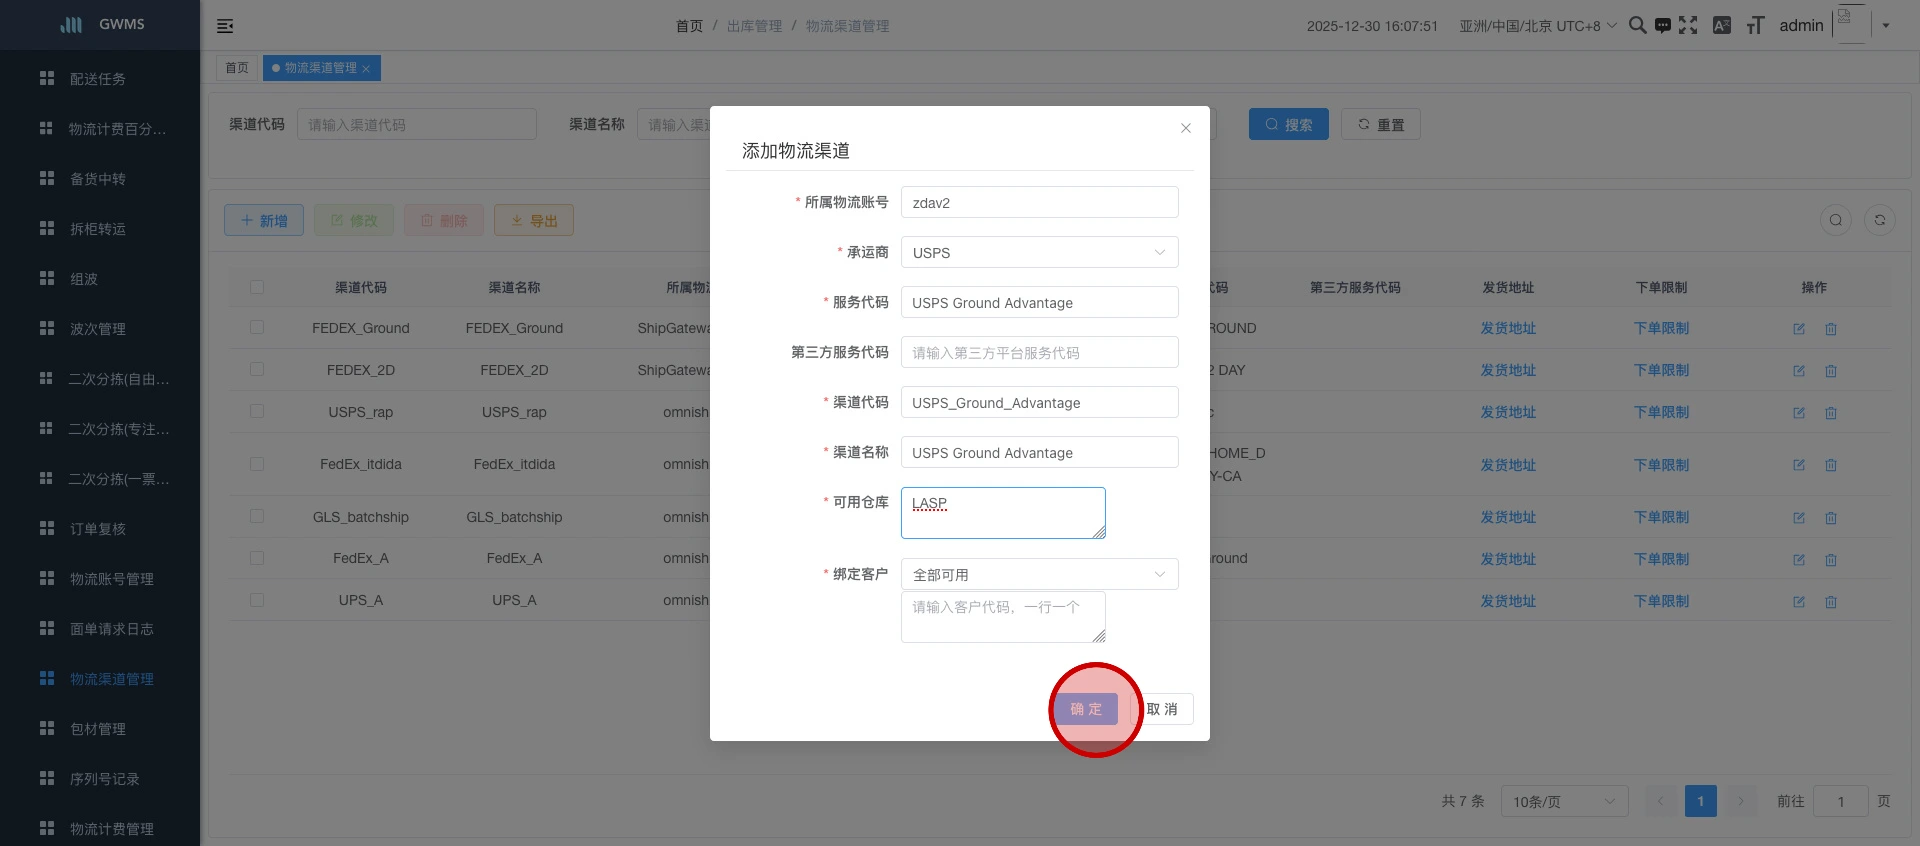
Task: Click edit icon for FedEx_A row
Action: 1799,560
